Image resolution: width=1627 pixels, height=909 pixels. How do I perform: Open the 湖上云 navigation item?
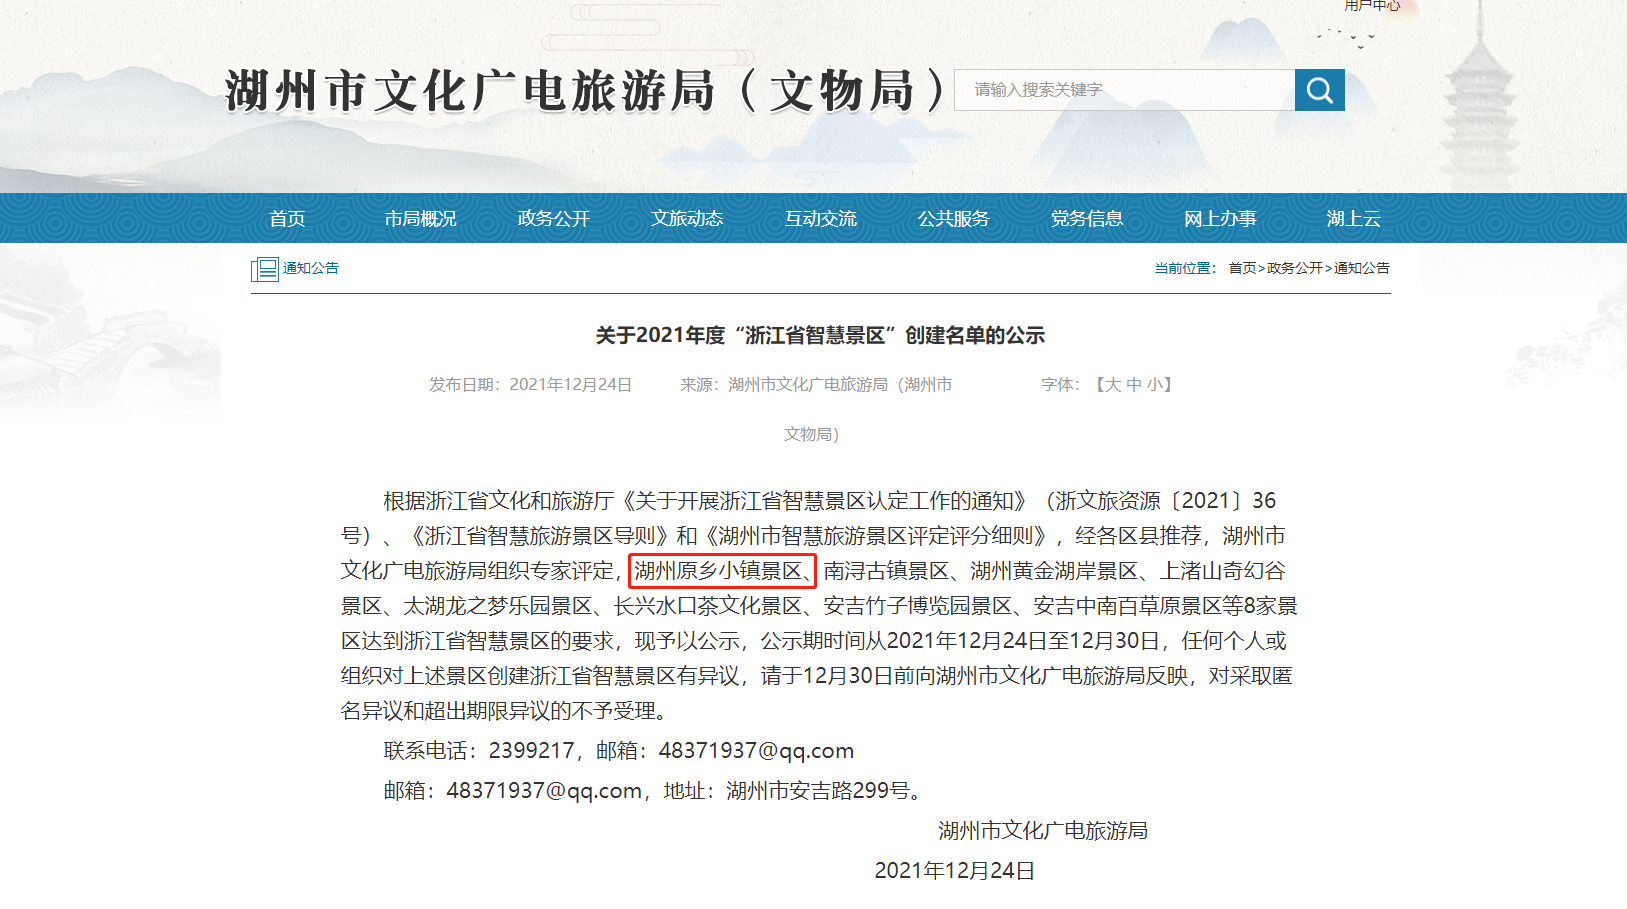pyautogui.click(x=1353, y=218)
